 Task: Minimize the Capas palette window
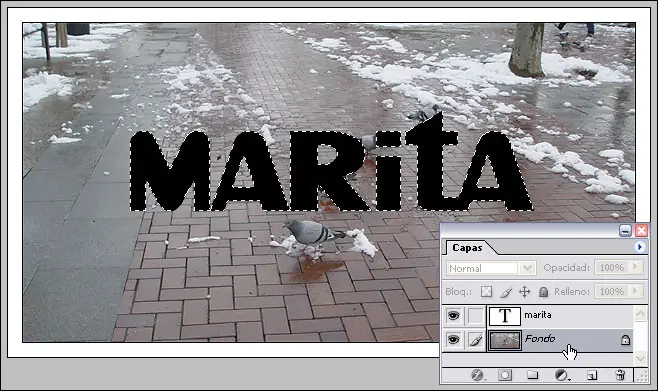pos(625,230)
